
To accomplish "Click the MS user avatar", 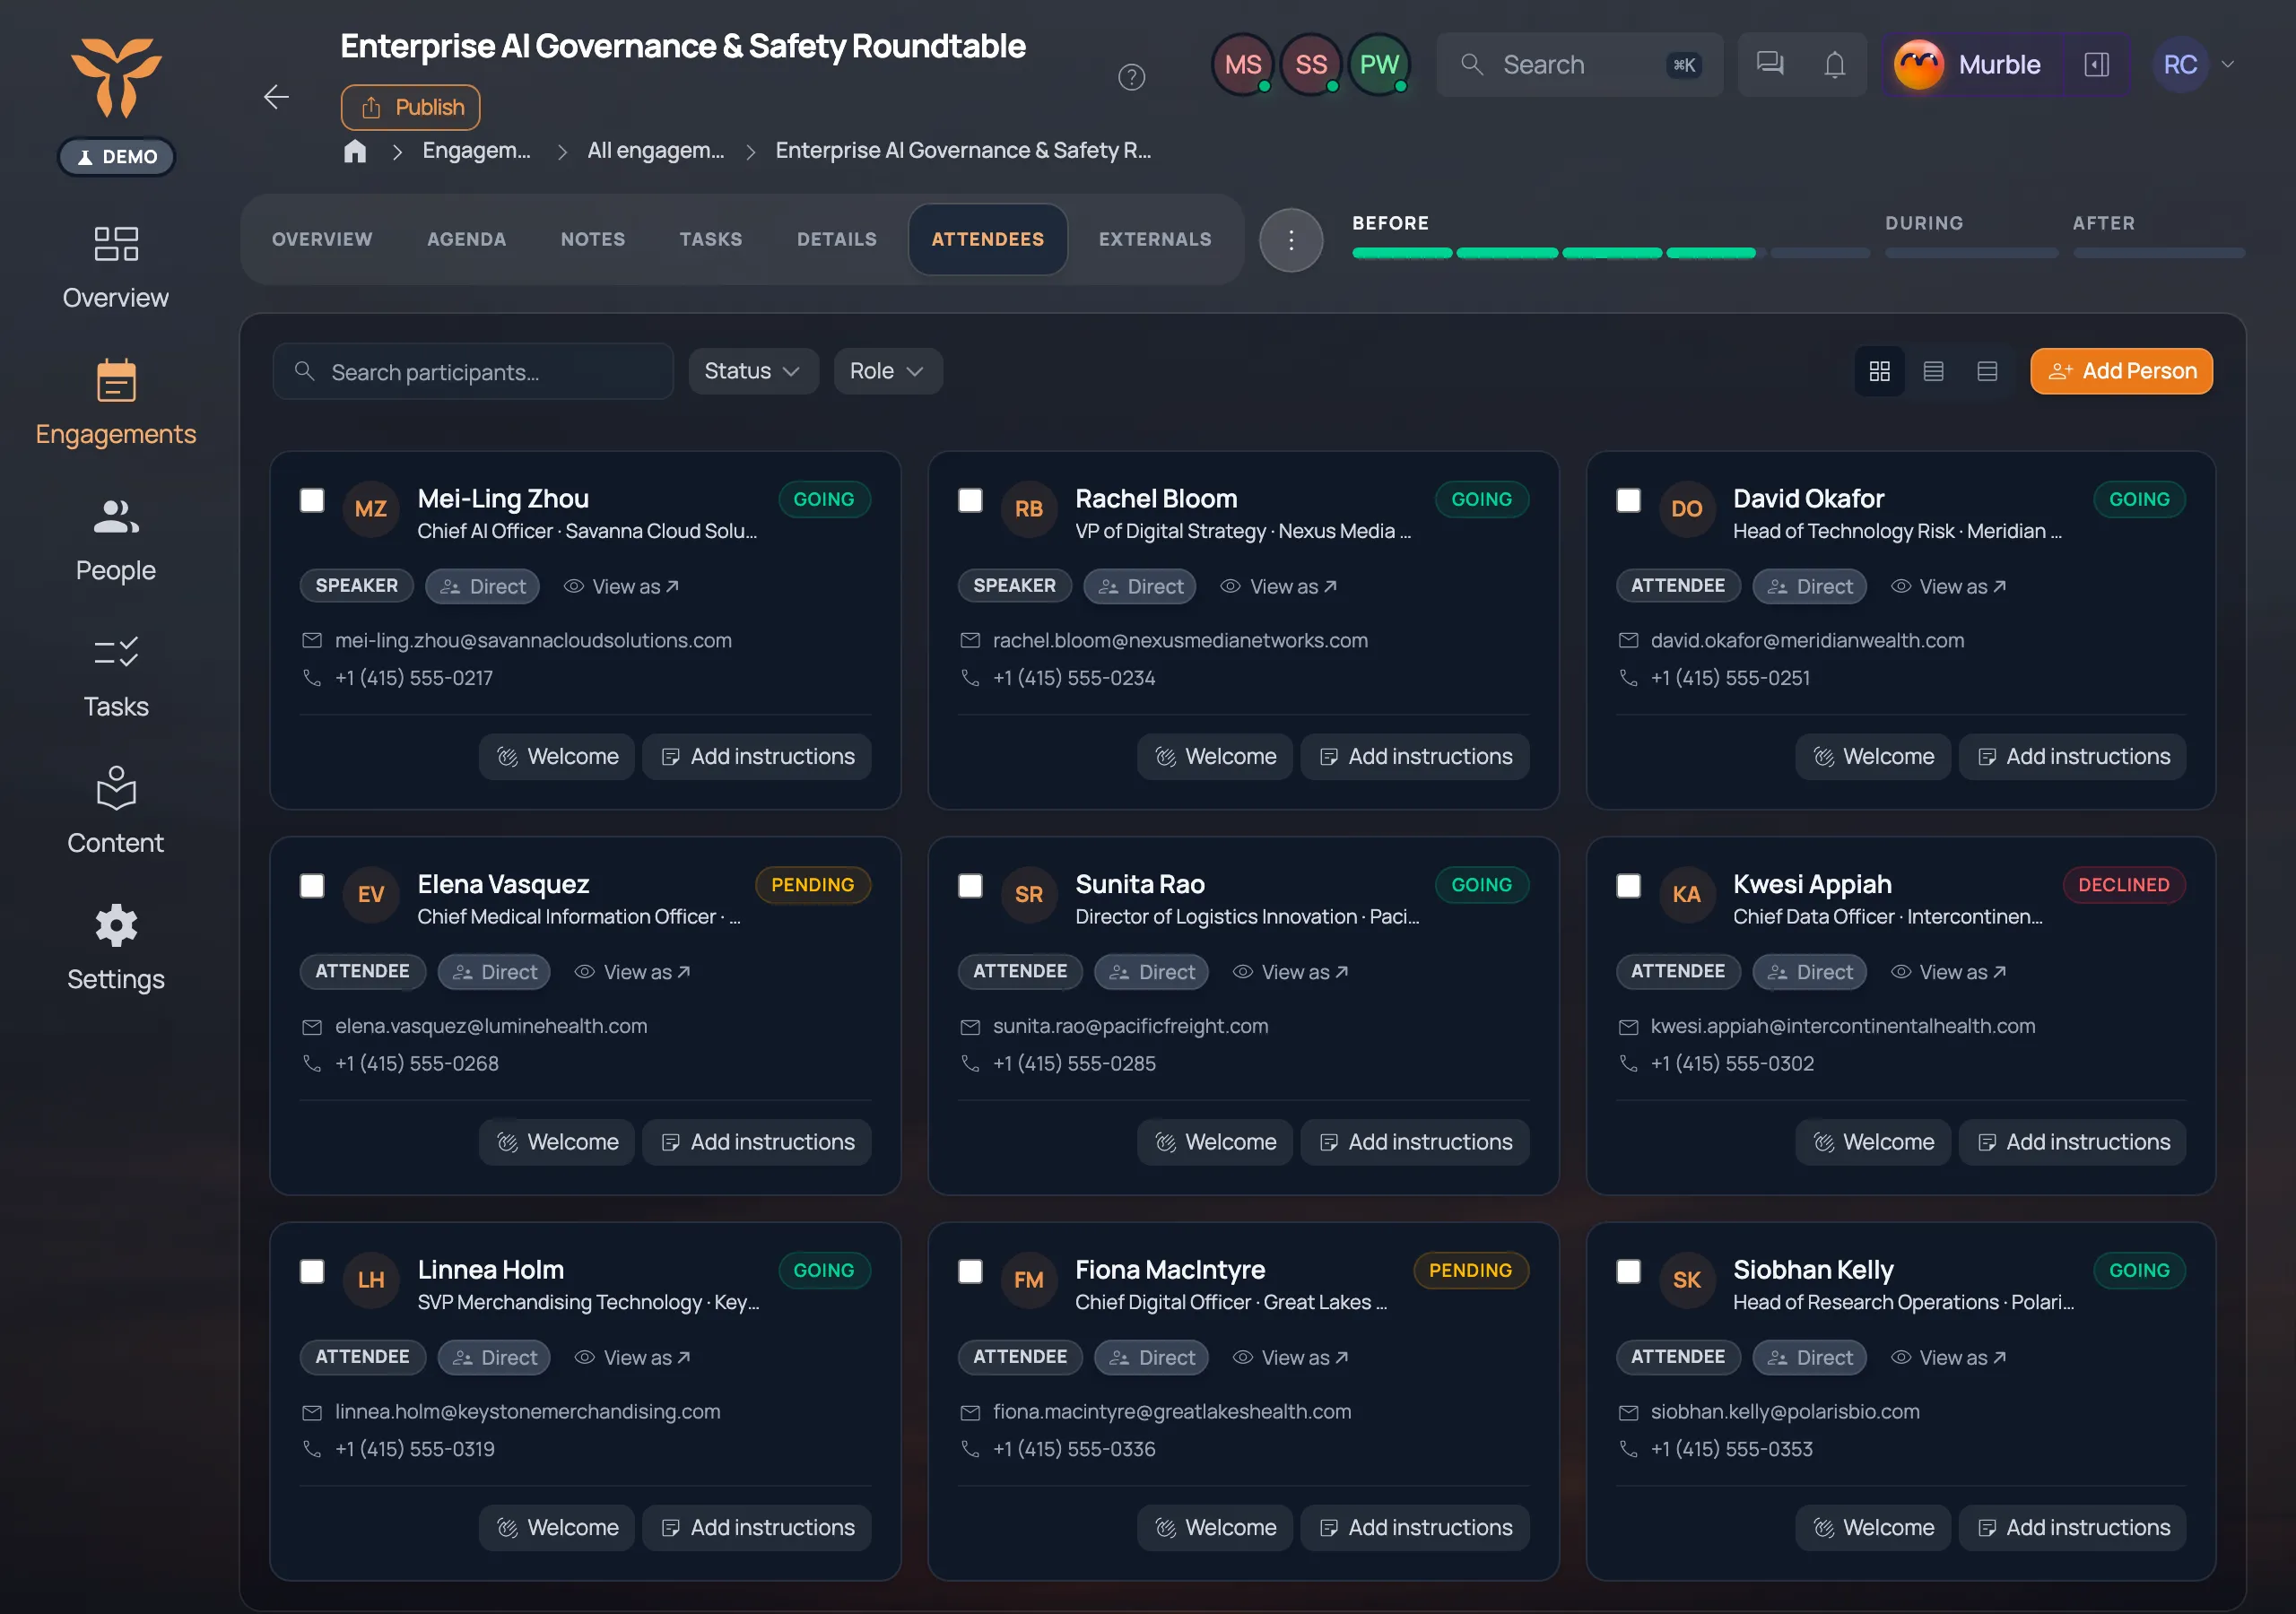I will 1243,65.
